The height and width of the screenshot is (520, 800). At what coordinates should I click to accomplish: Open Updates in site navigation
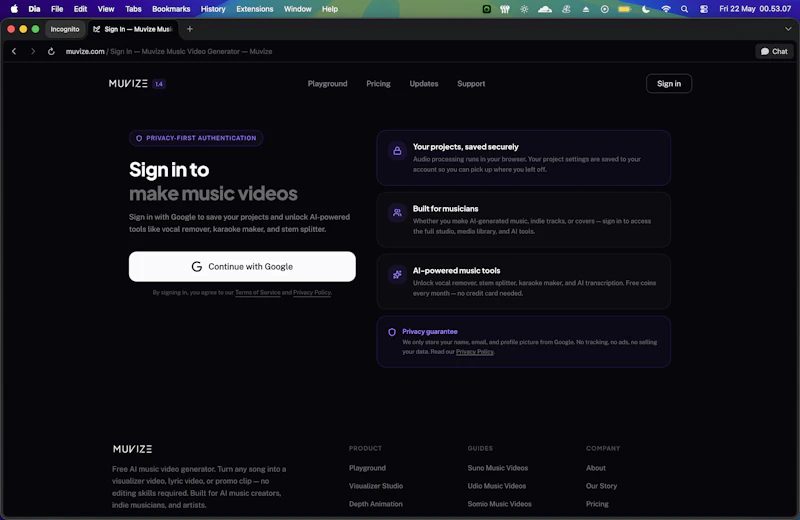tap(423, 83)
